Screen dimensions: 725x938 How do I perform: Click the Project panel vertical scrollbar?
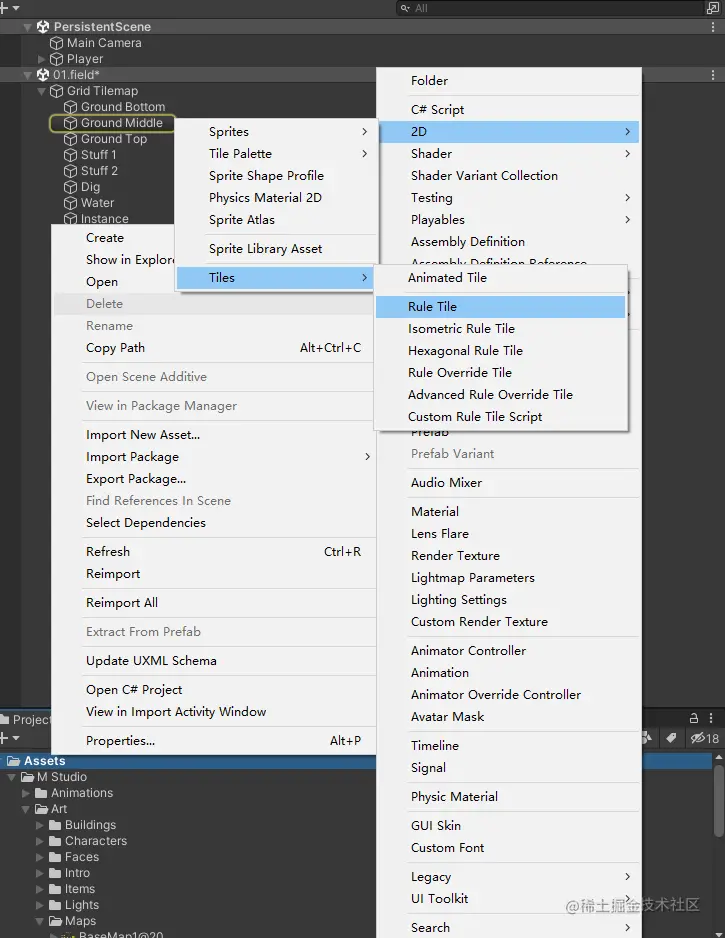click(x=718, y=802)
